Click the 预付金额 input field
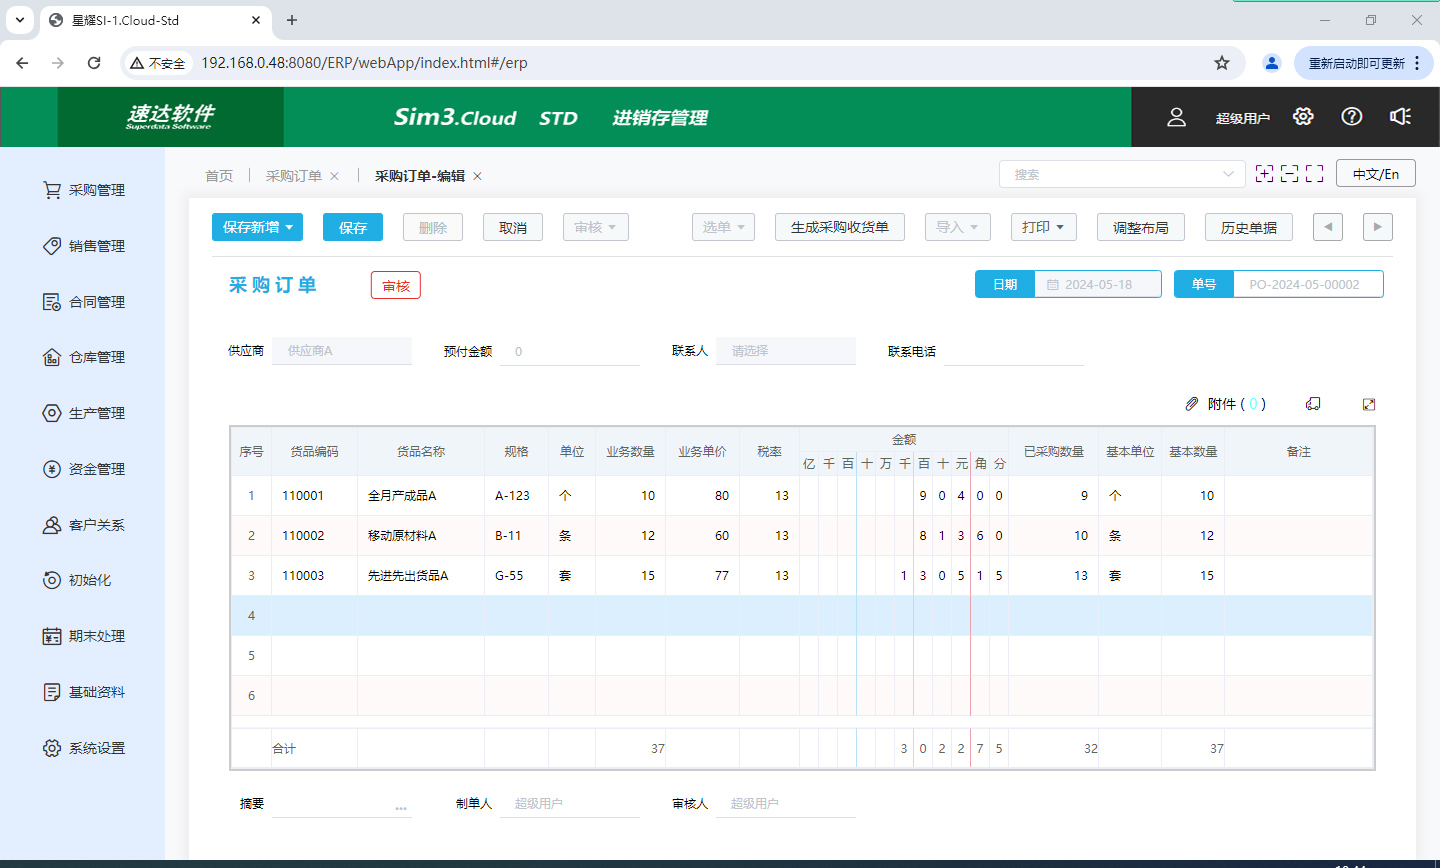Image resolution: width=1440 pixels, height=868 pixels. (x=569, y=351)
